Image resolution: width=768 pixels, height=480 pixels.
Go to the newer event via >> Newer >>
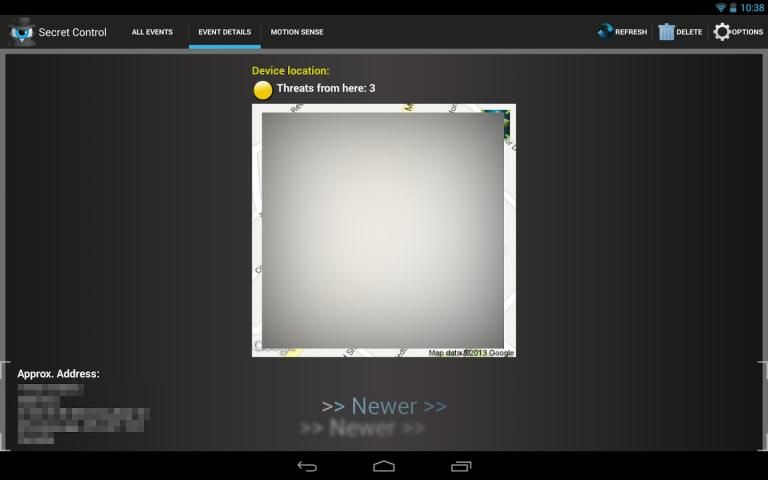pyautogui.click(x=384, y=406)
